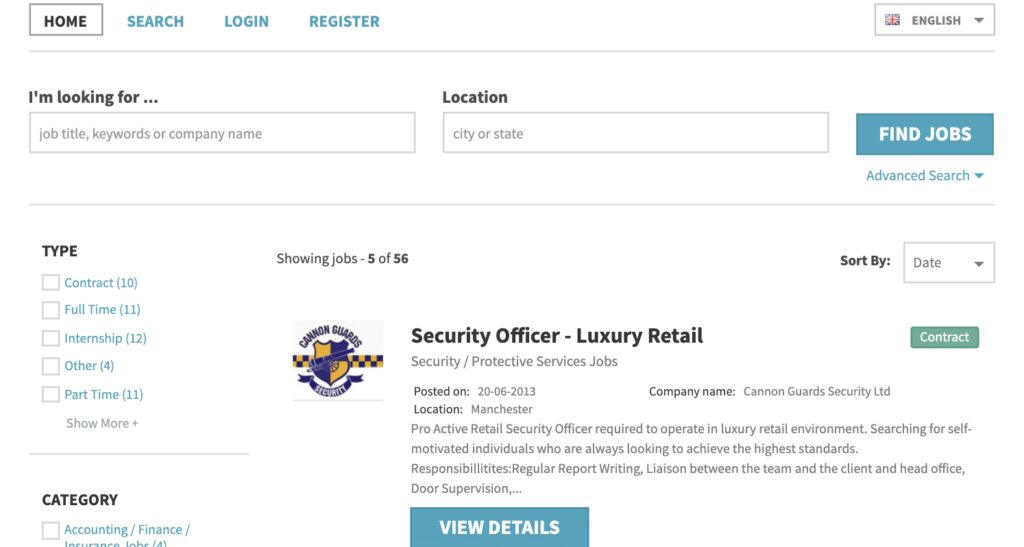
Task: Click View Details for Security Officer
Action: point(499,527)
